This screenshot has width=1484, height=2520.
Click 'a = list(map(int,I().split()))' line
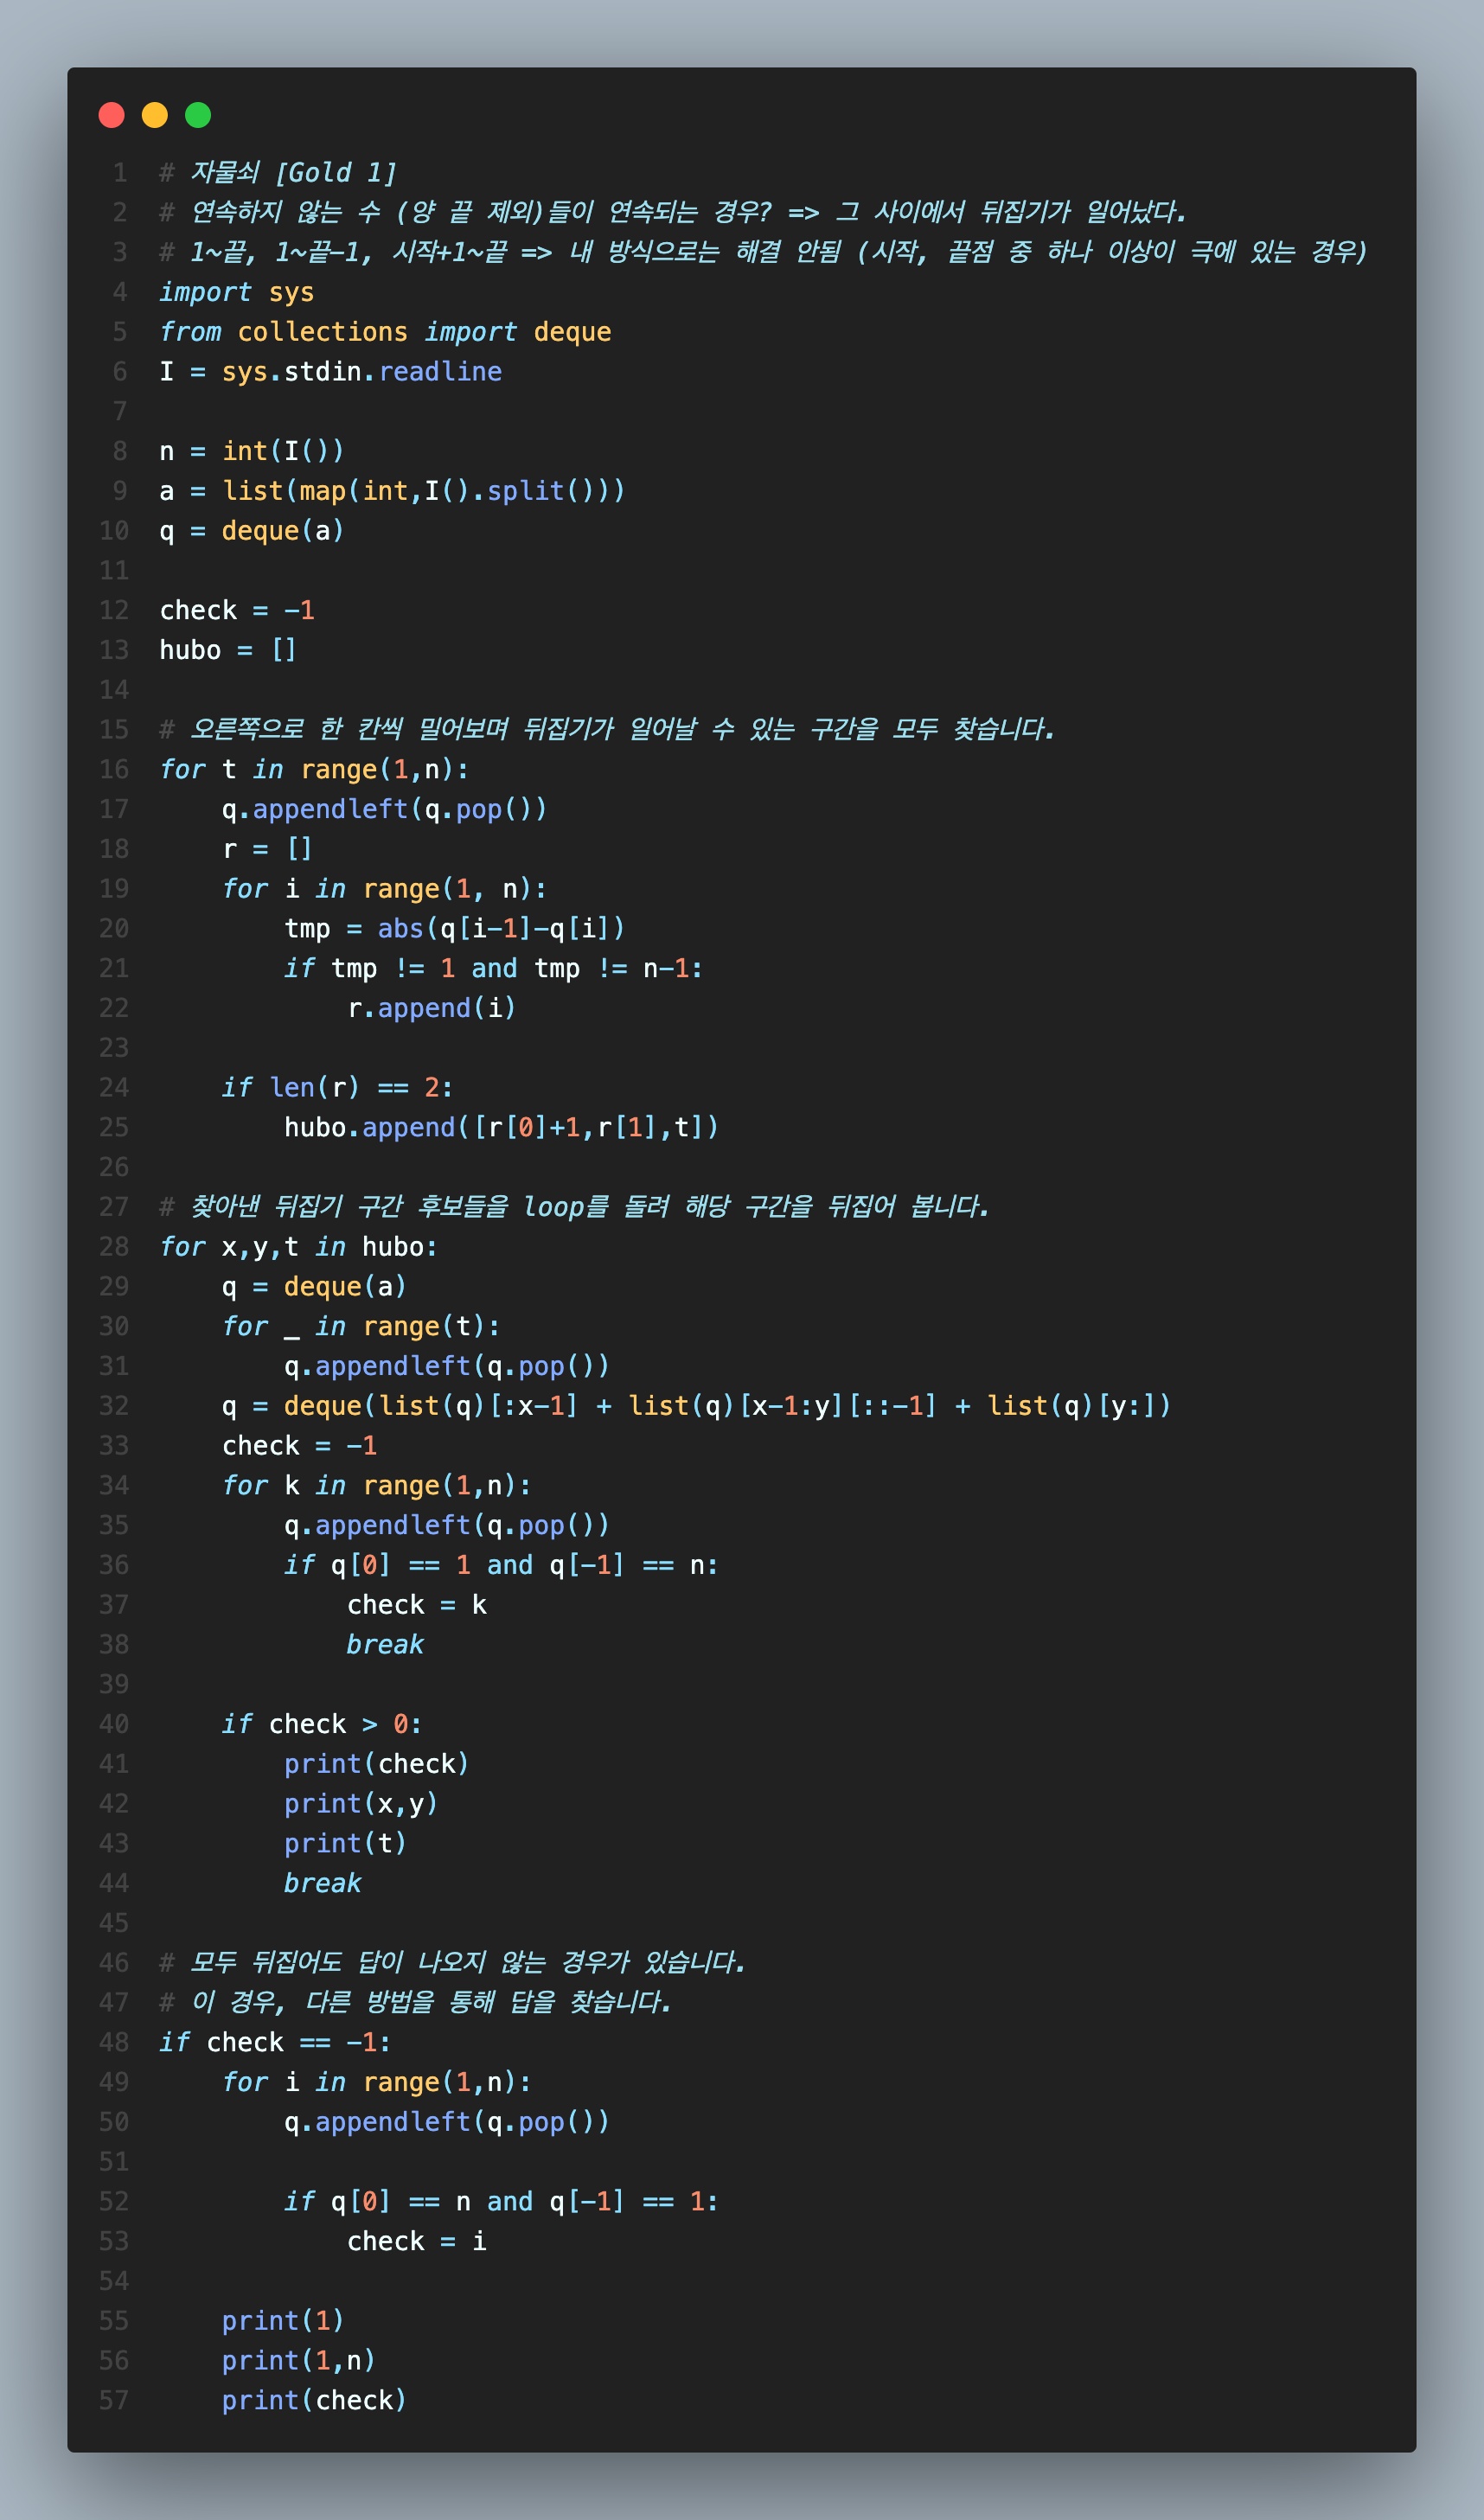392,491
